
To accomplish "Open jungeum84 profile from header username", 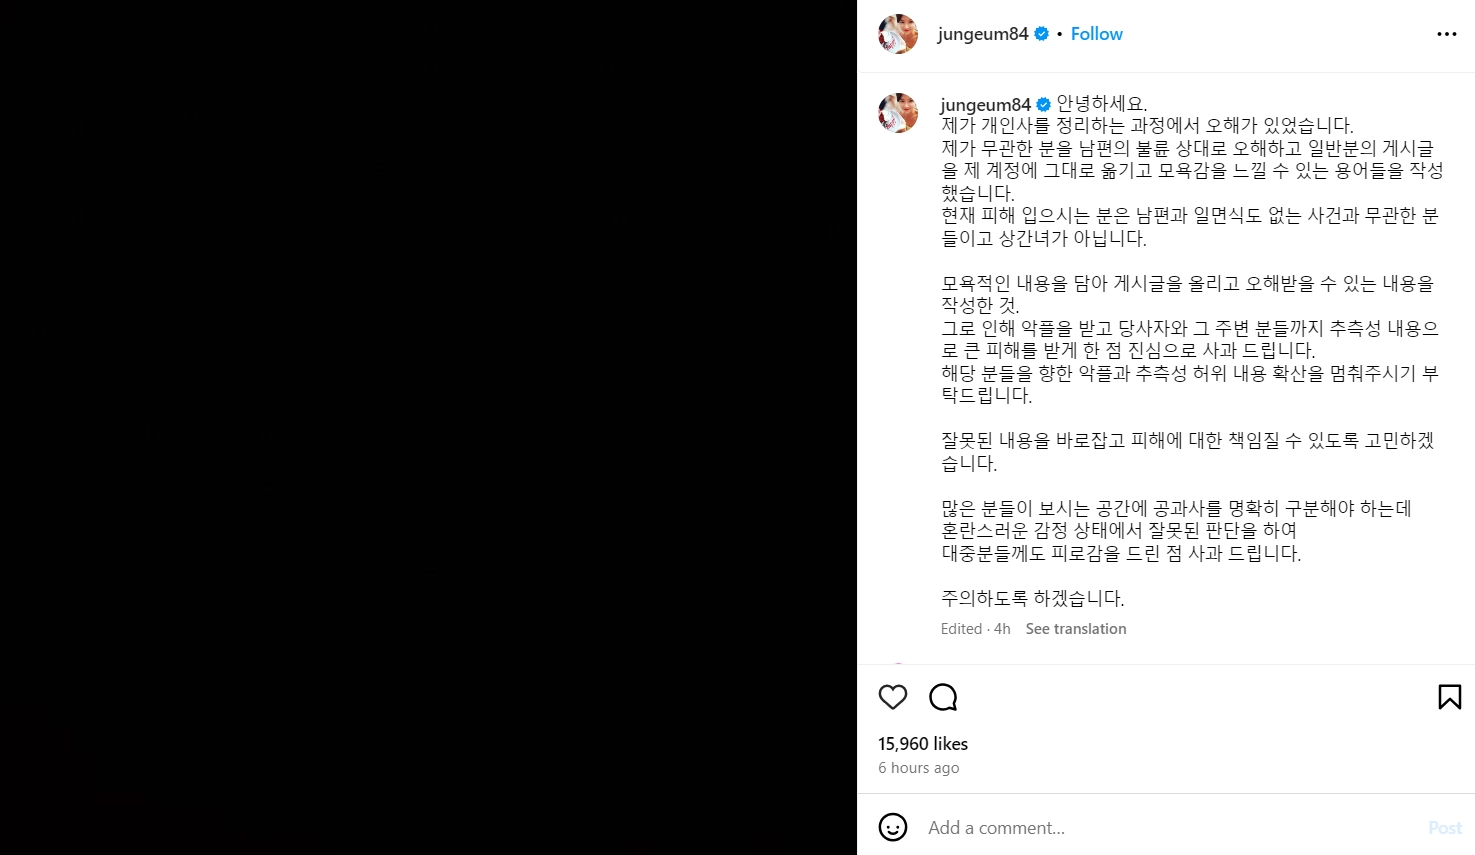I will click(983, 34).
